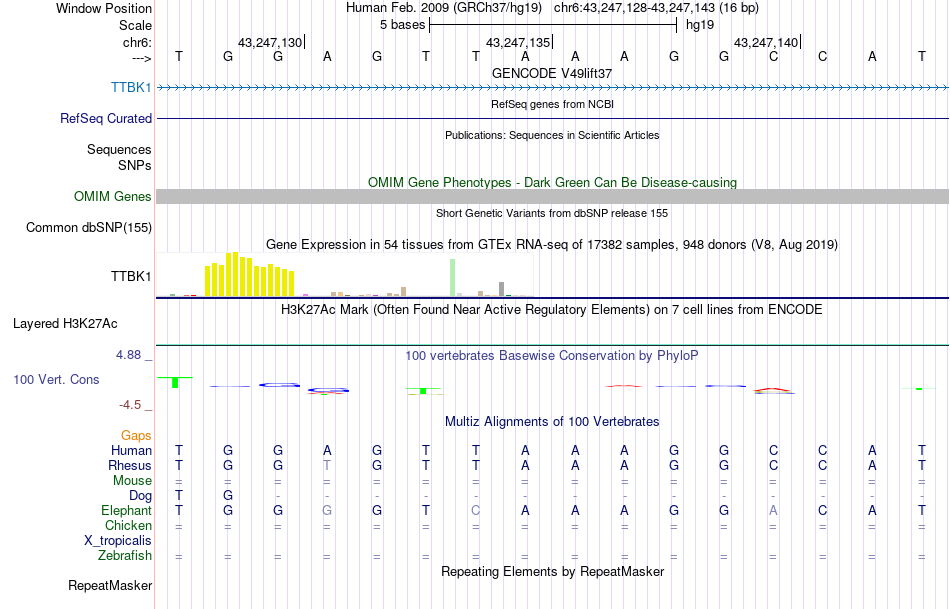The width and height of the screenshot is (950, 609).
Task: Click the ---> sequence direction arrow
Action: tap(142, 58)
